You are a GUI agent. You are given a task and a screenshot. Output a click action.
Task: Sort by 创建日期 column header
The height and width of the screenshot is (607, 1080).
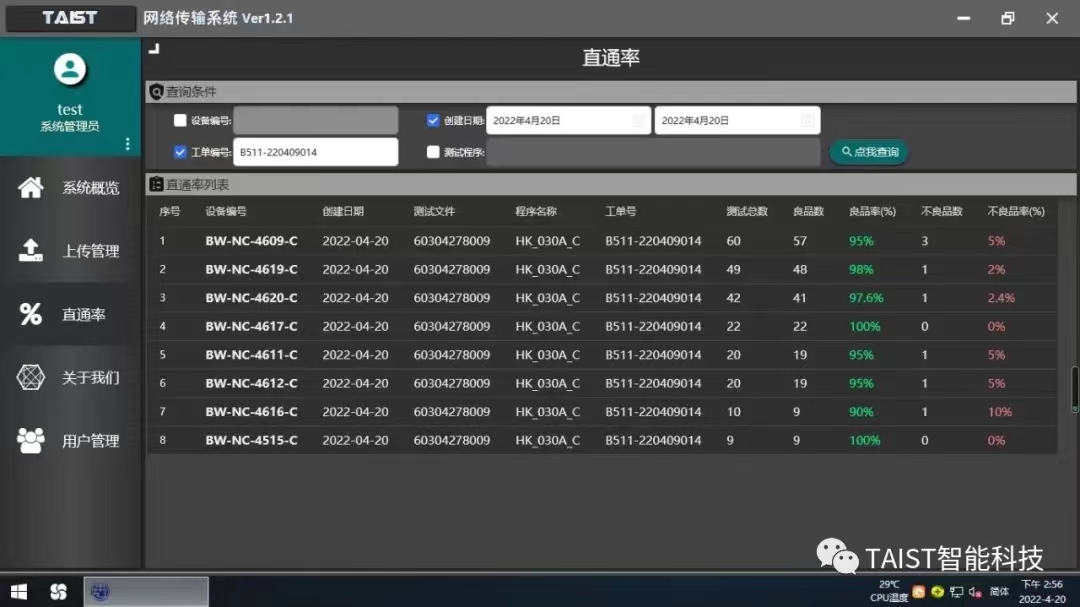[343, 212]
